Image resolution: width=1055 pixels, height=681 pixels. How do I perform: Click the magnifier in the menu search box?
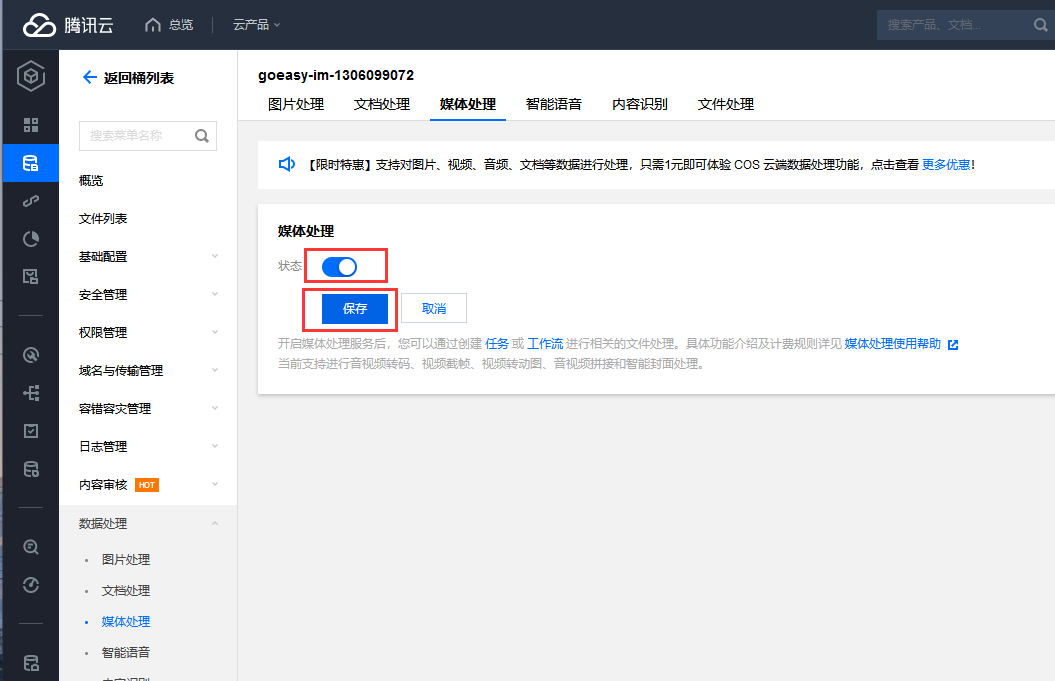(x=201, y=136)
